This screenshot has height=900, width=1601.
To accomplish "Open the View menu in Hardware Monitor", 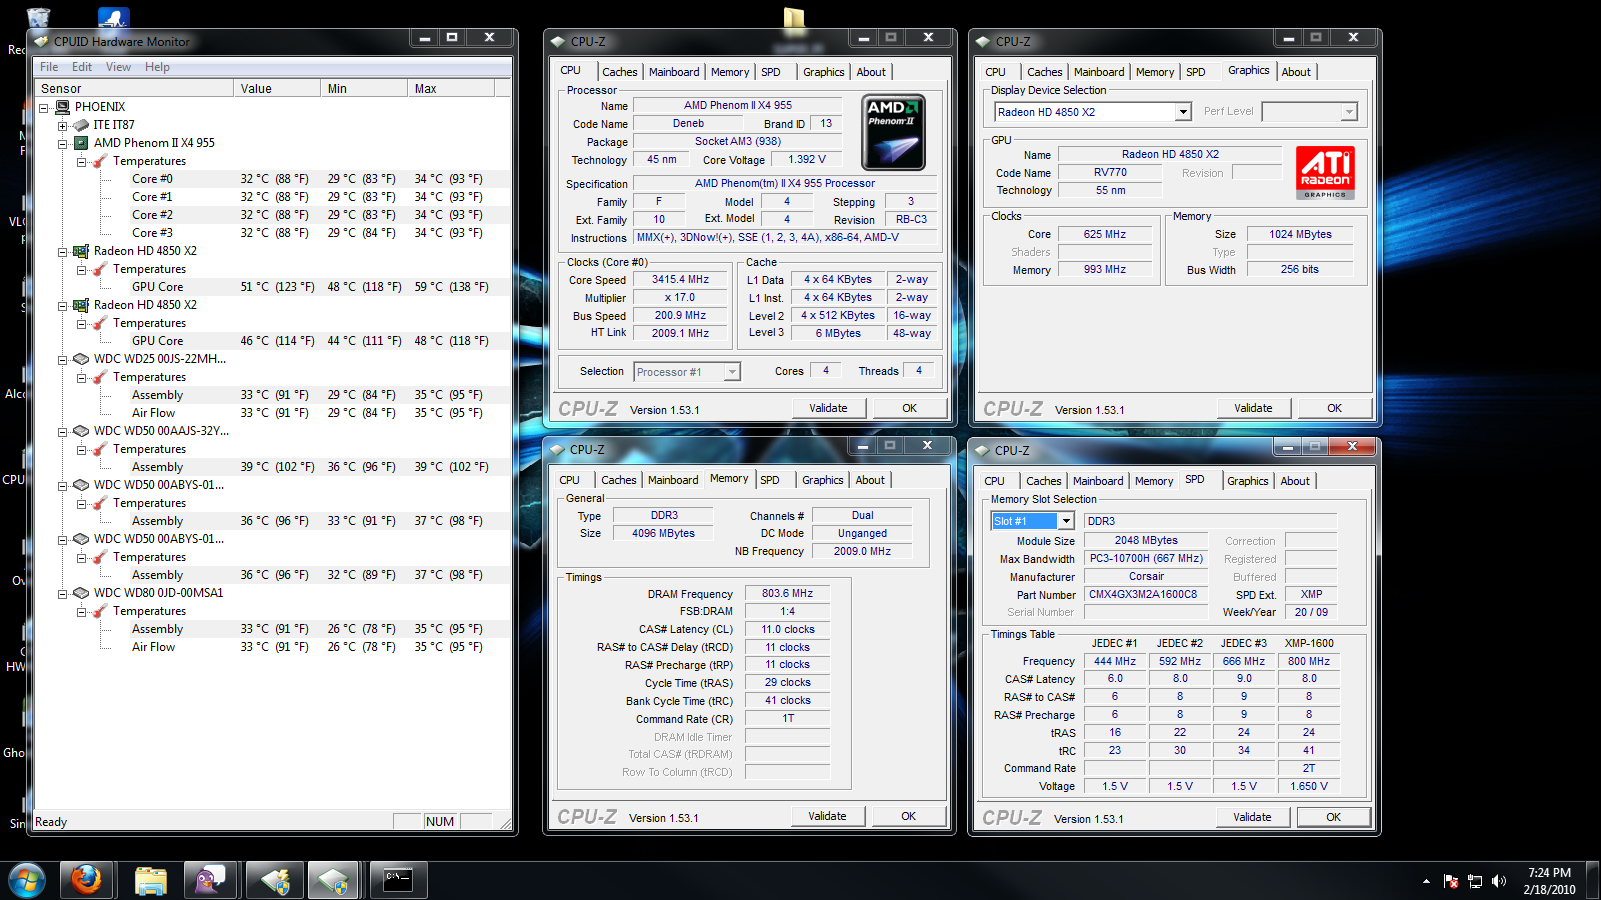I will tap(118, 67).
